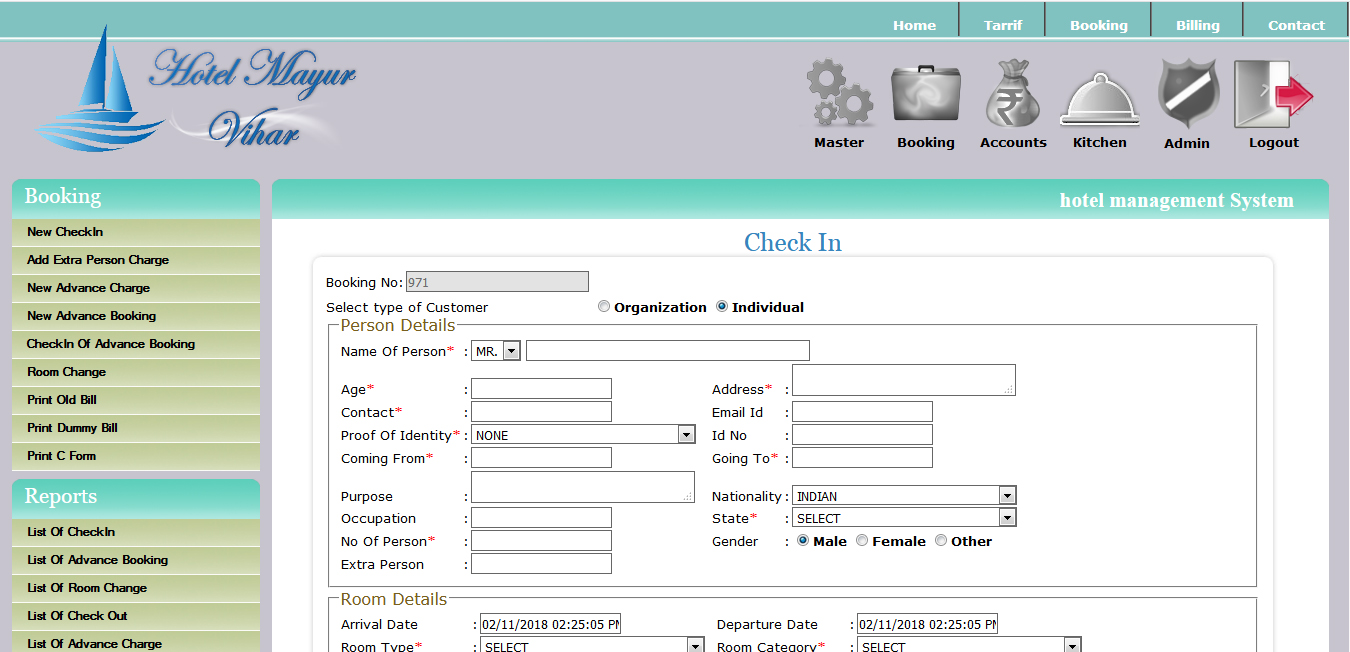This screenshot has height=652, width=1350.
Task: Open Print C Form
Action: point(136,456)
